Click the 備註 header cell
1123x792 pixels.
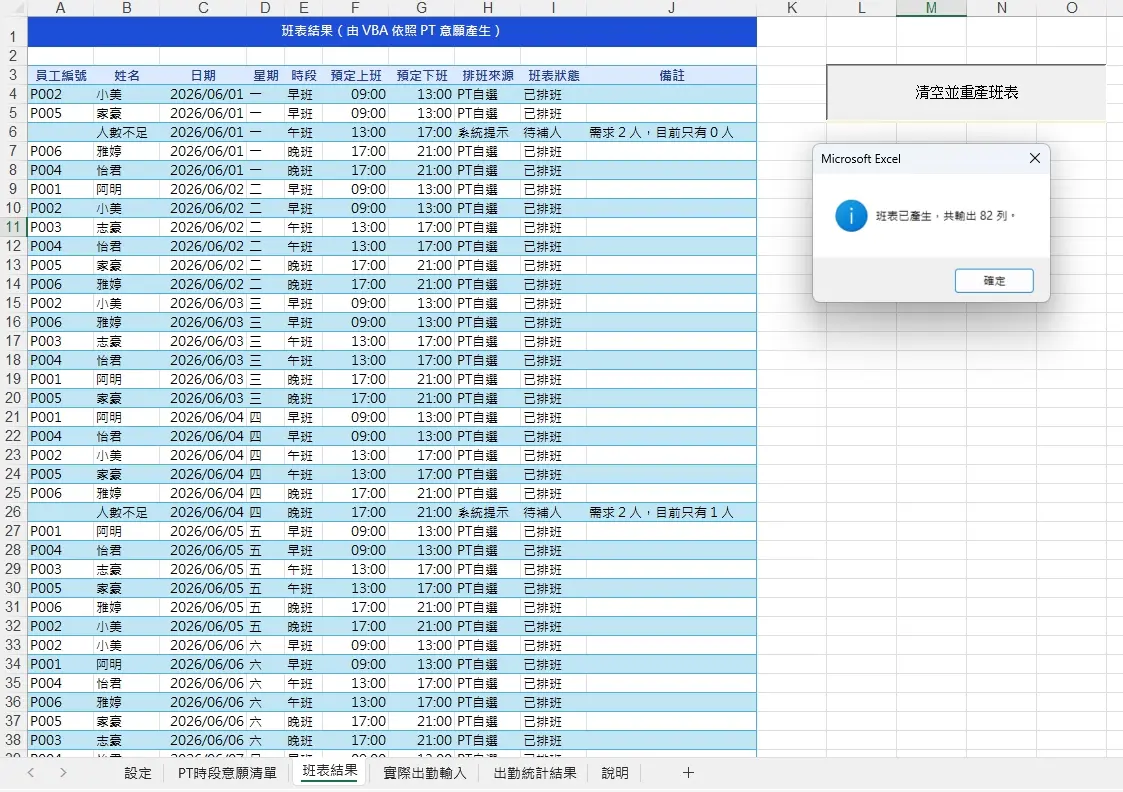click(671, 75)
